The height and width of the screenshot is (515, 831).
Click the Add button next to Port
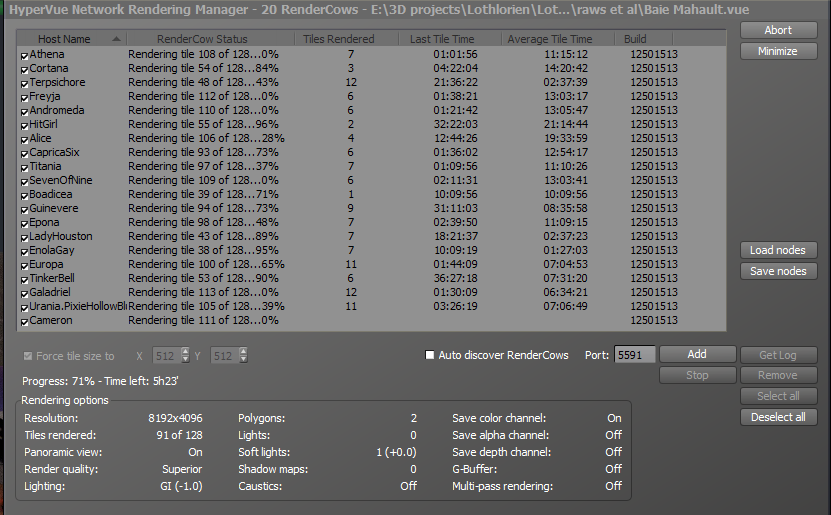point(696,354)
